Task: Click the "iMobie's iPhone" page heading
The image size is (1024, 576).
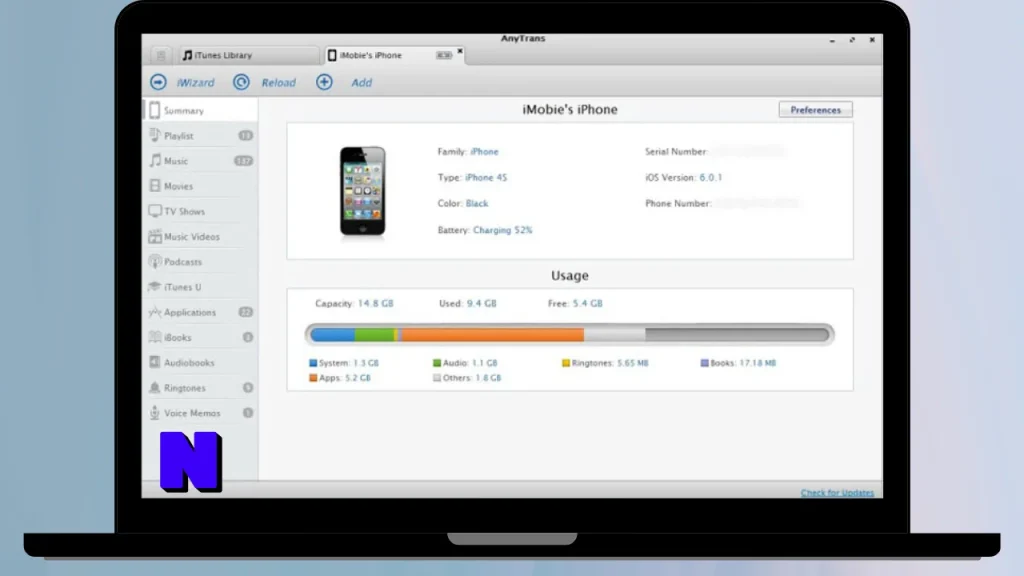Action: (569, 110)
